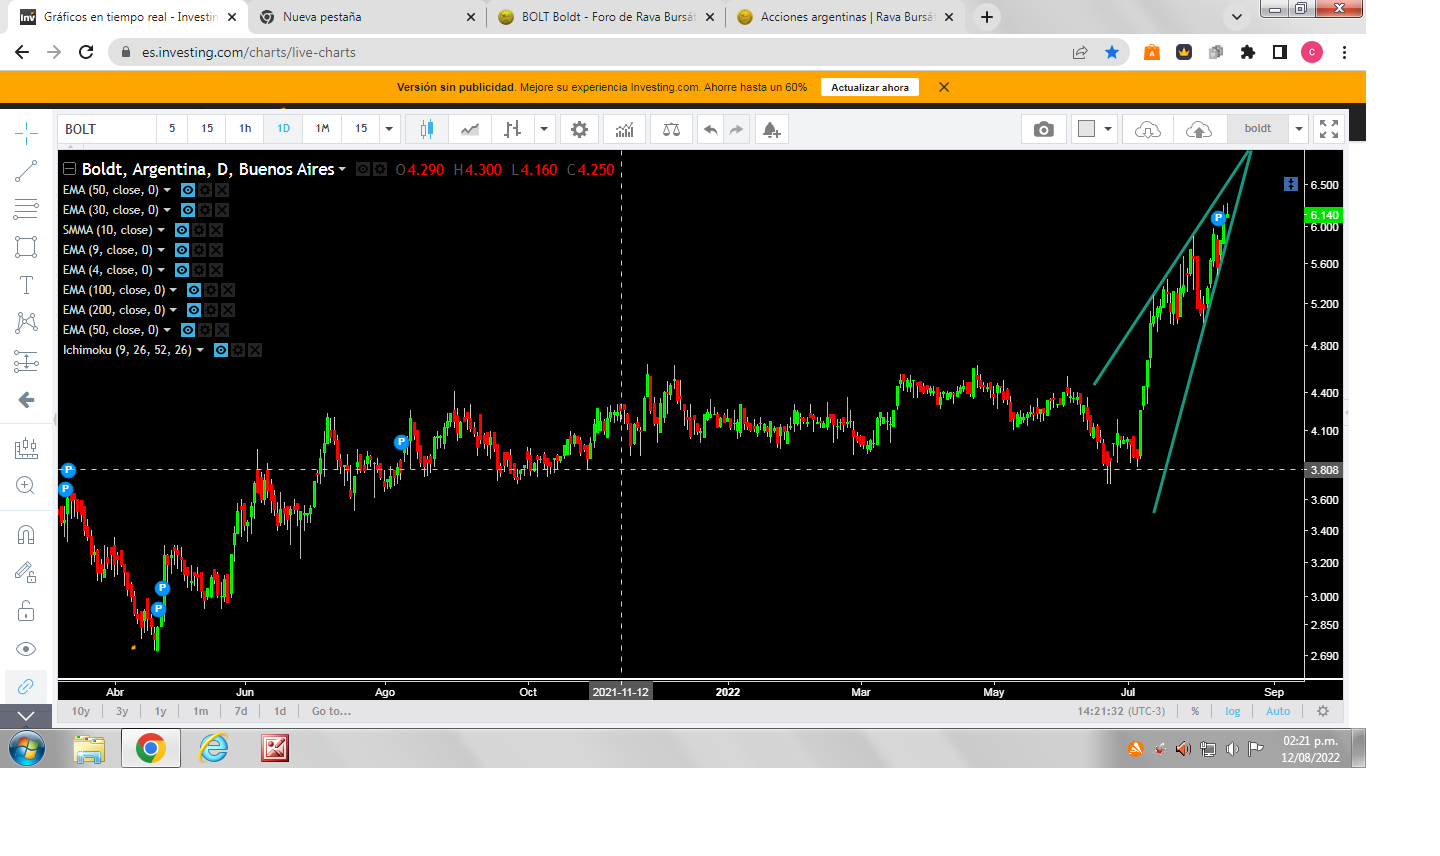Open Chrome tab search dropdown
The width and height of the screenshot is (1440, 856).
tap(1237, 17)
